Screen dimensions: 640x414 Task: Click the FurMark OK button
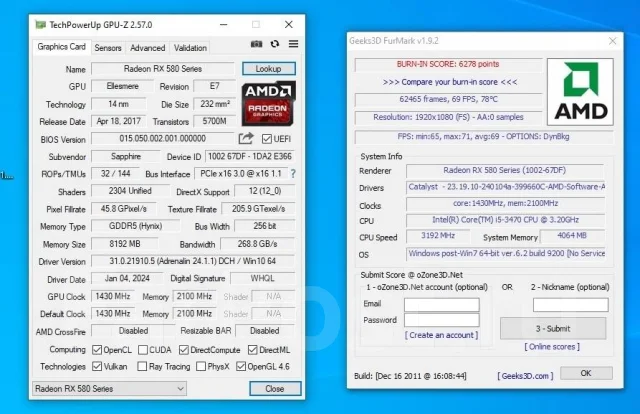point(586,373)
